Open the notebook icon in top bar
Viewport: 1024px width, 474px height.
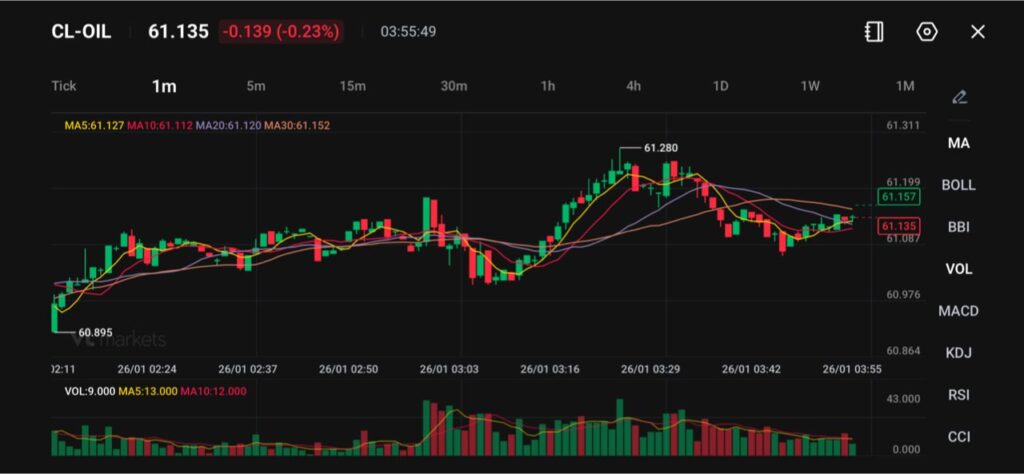tap(874, 32)
